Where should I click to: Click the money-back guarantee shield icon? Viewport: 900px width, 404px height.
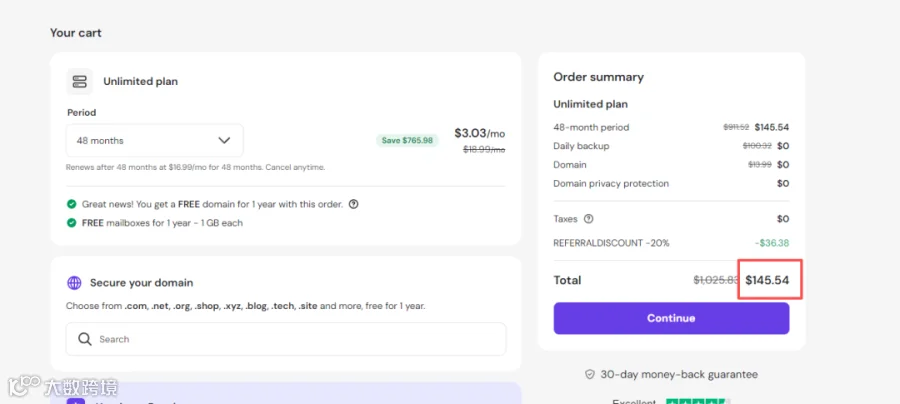pos(589,375)
